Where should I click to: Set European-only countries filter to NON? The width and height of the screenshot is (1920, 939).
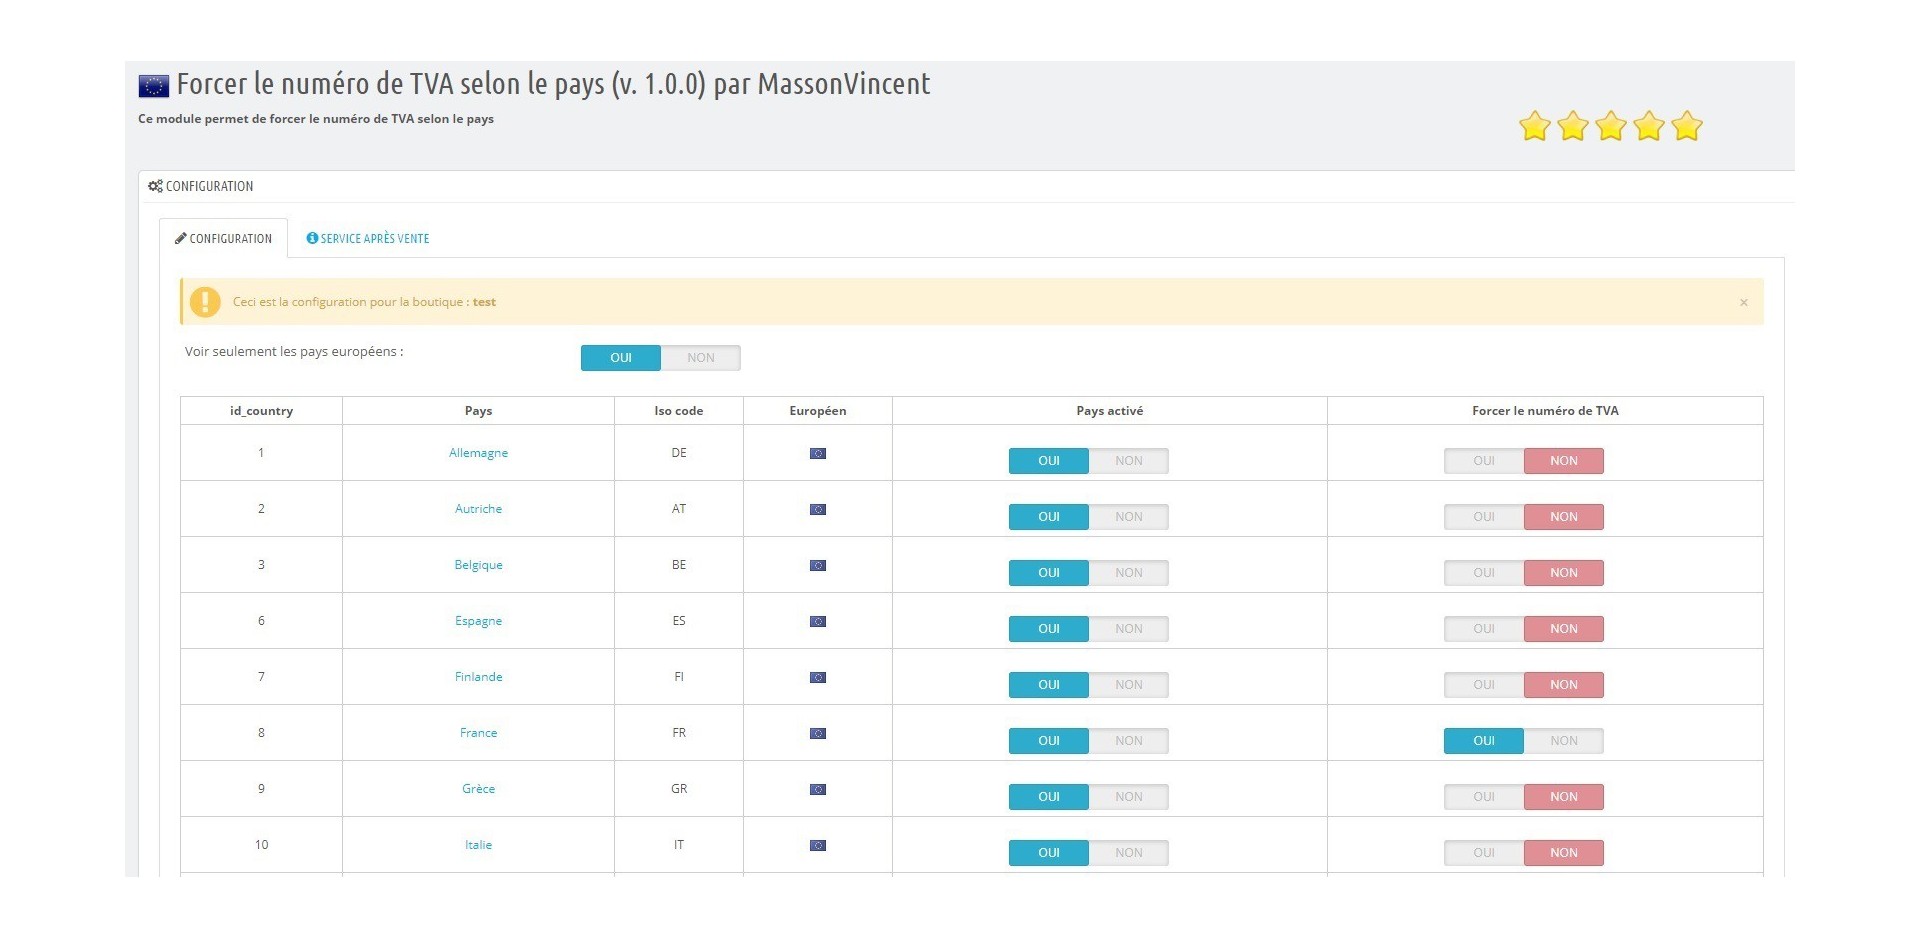pyautogui.click(x=700, y=358)
